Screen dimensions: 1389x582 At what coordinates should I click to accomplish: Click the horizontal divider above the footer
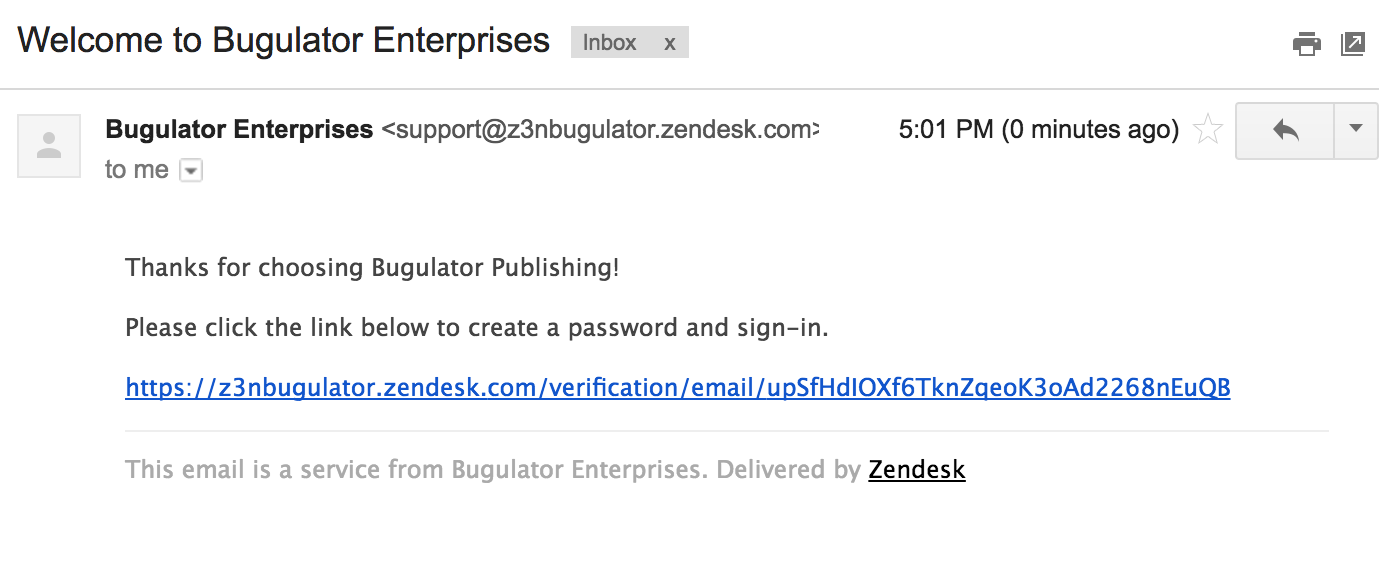pos(727,431)
